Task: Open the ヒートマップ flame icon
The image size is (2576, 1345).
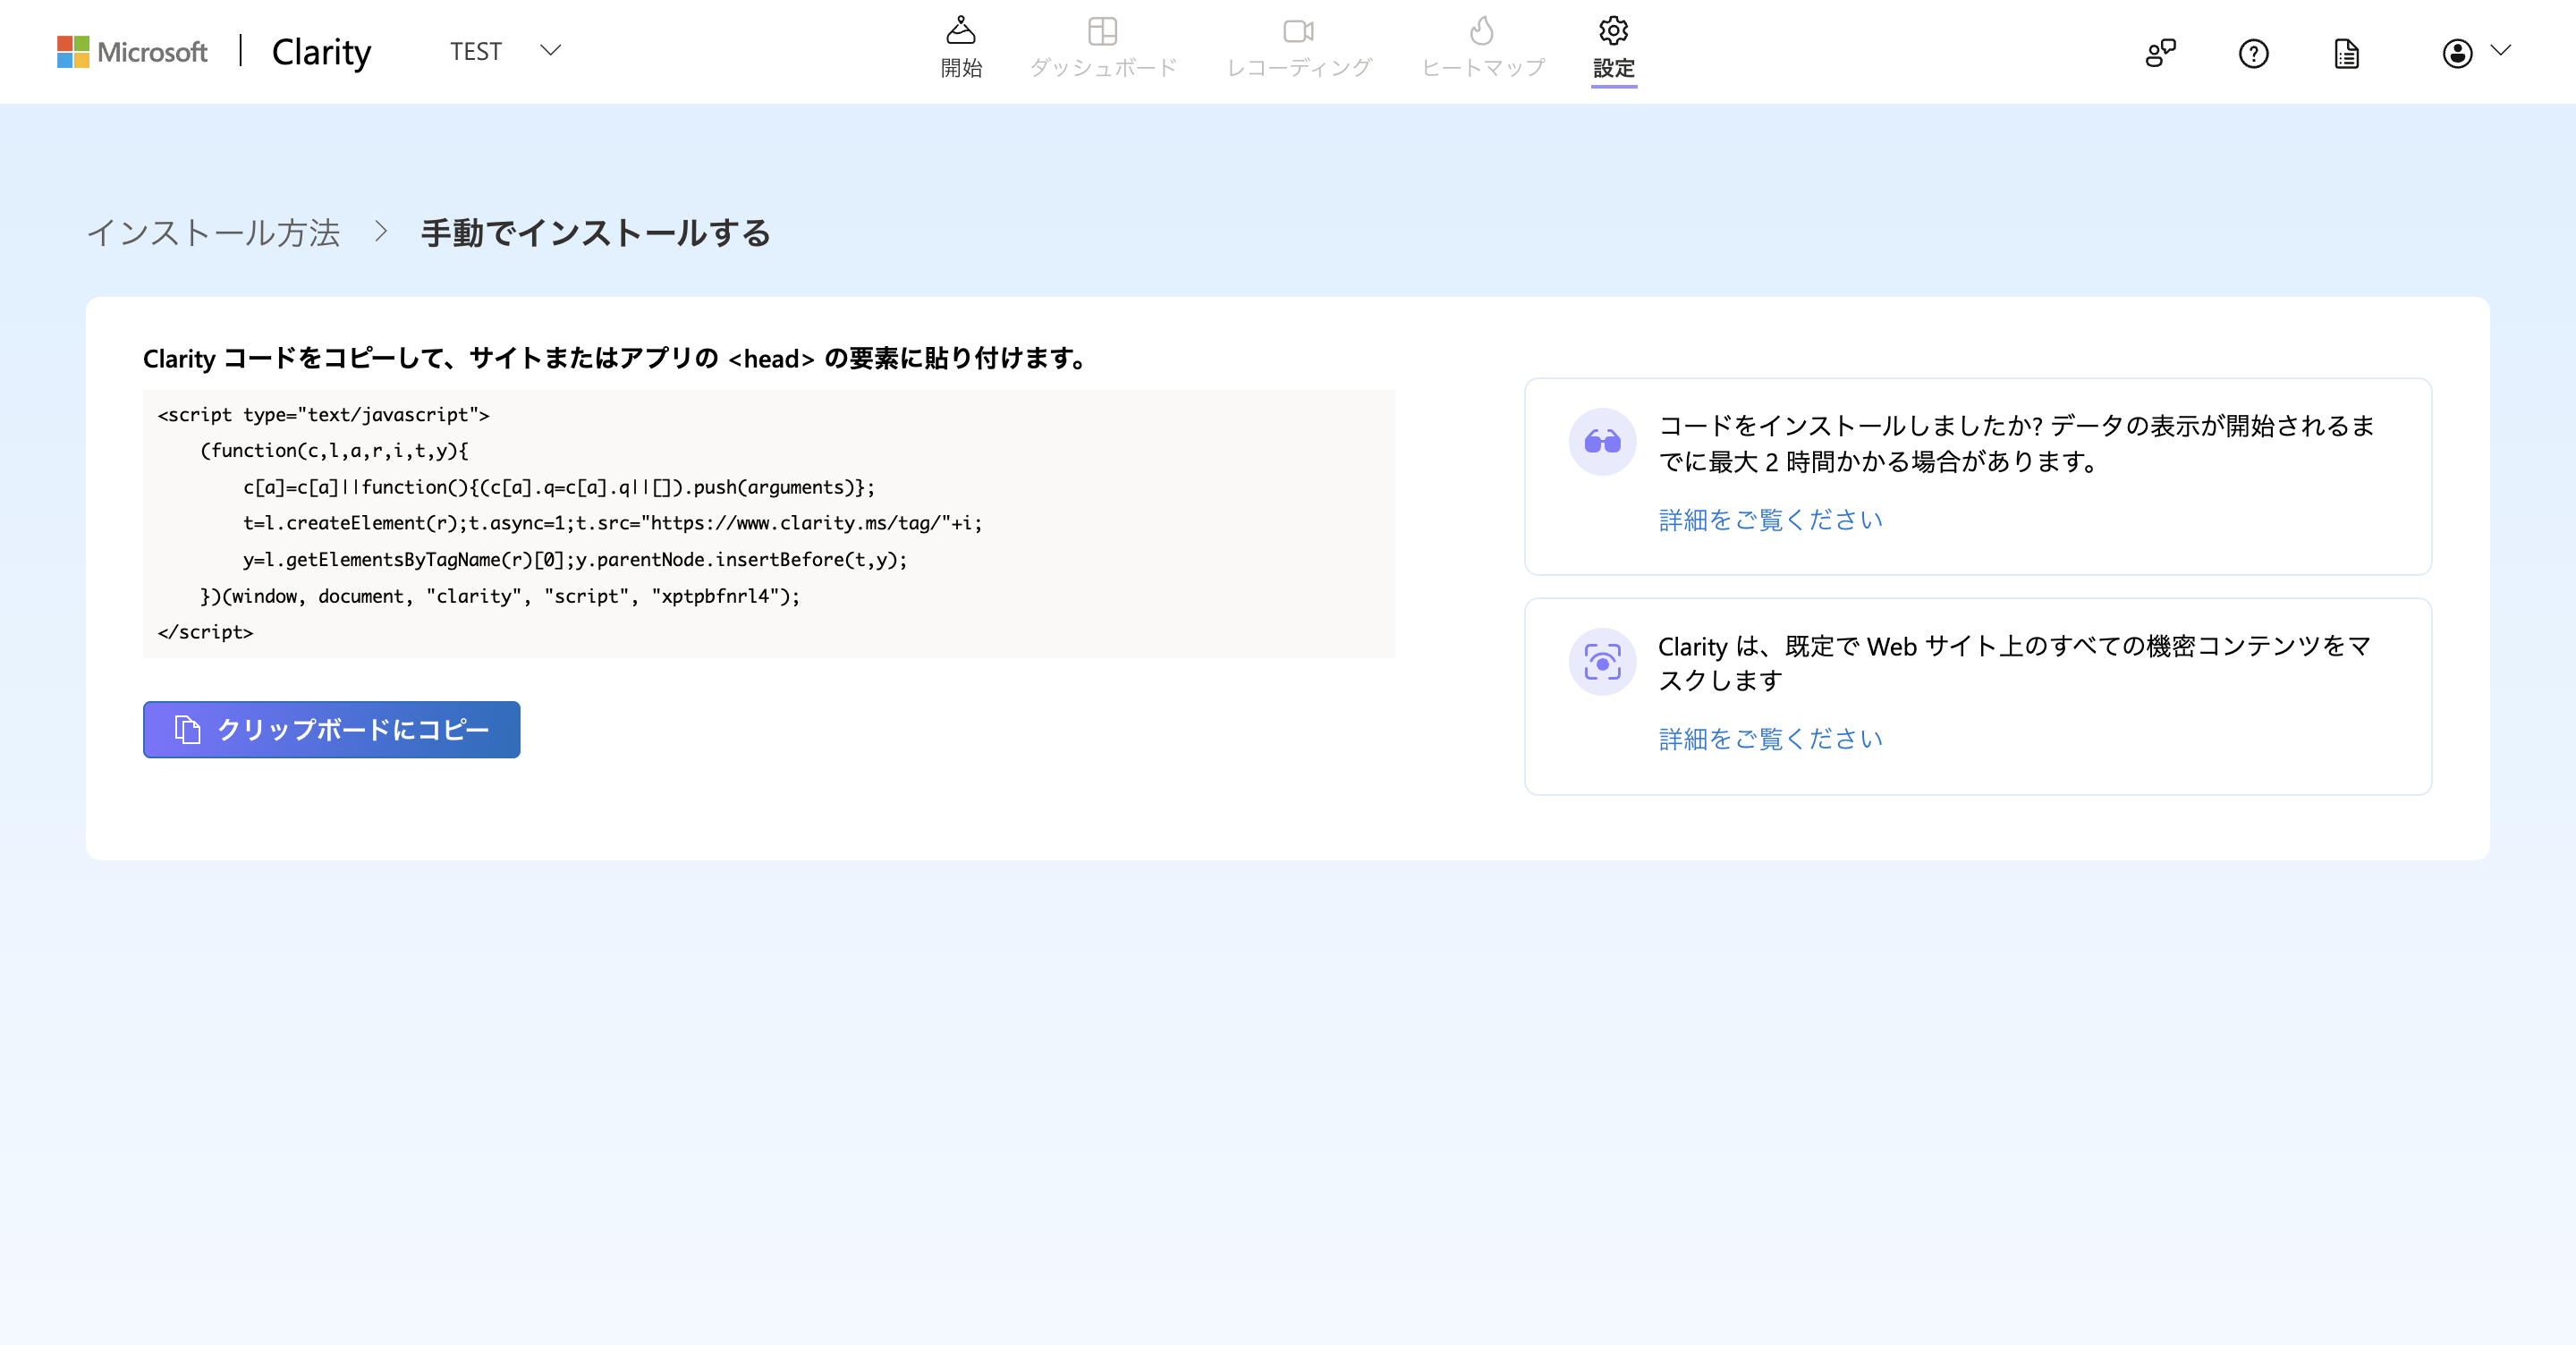Action: coord(1482,31)
